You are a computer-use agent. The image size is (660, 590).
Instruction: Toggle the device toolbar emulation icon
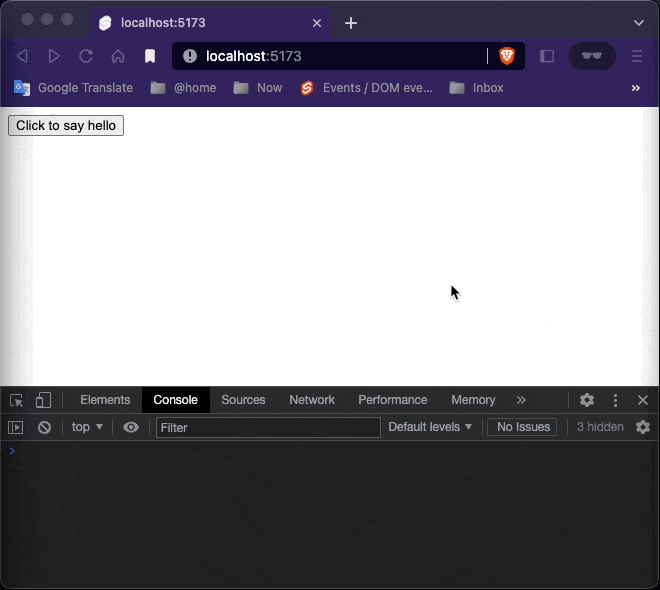point(43,400)
